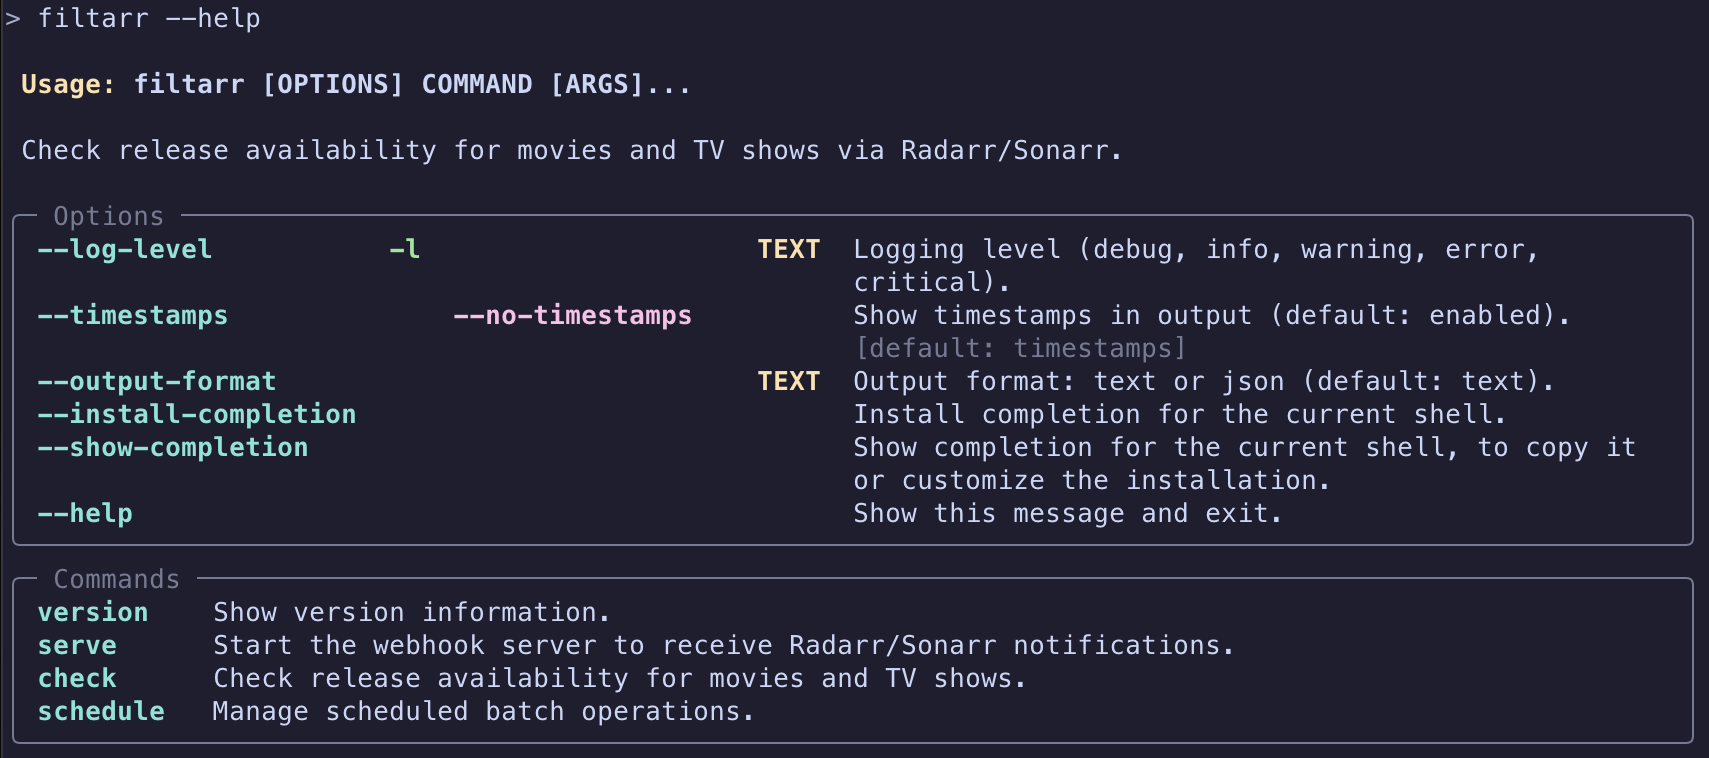Click the '--no-timestamps' option

click(573, 315)
